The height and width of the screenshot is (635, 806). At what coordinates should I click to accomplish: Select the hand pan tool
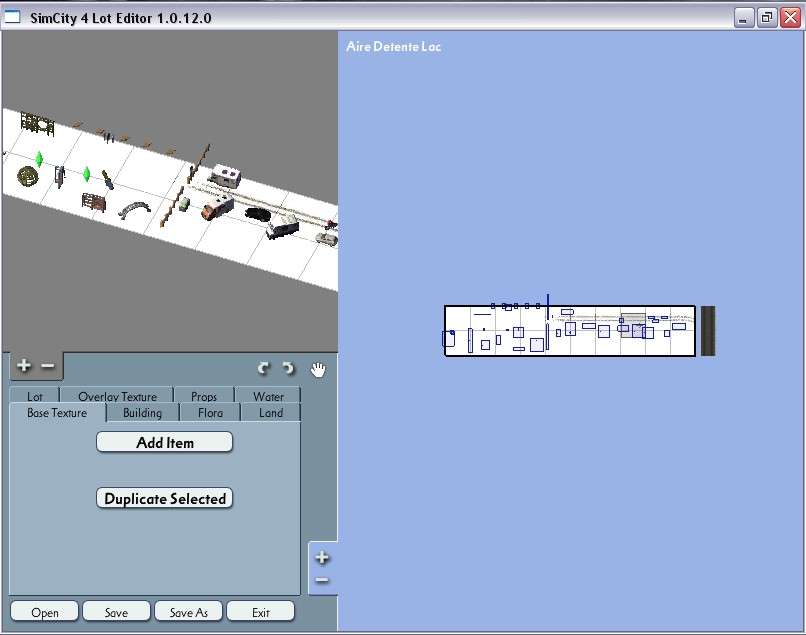click(318, 369)
